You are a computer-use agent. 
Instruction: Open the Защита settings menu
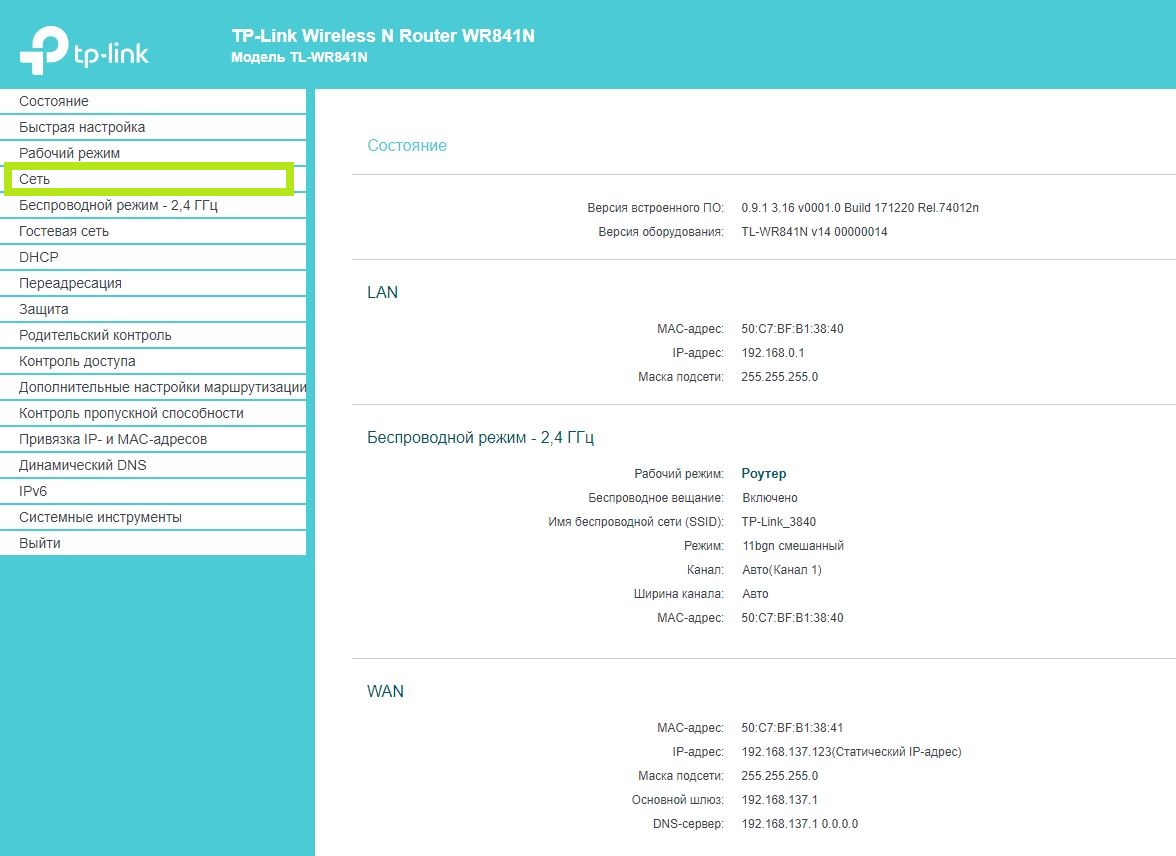coord(44,309)
